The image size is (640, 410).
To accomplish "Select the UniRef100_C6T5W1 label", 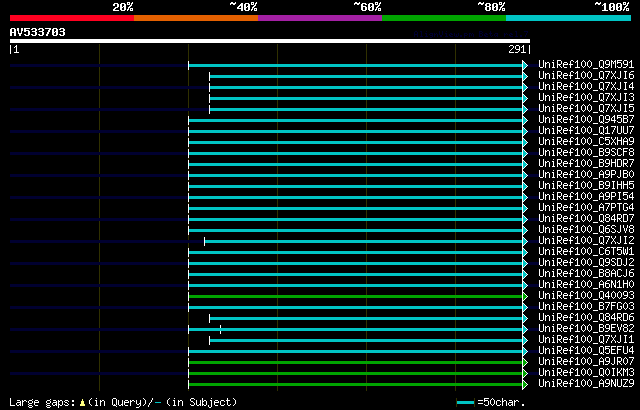I will 586,252.
